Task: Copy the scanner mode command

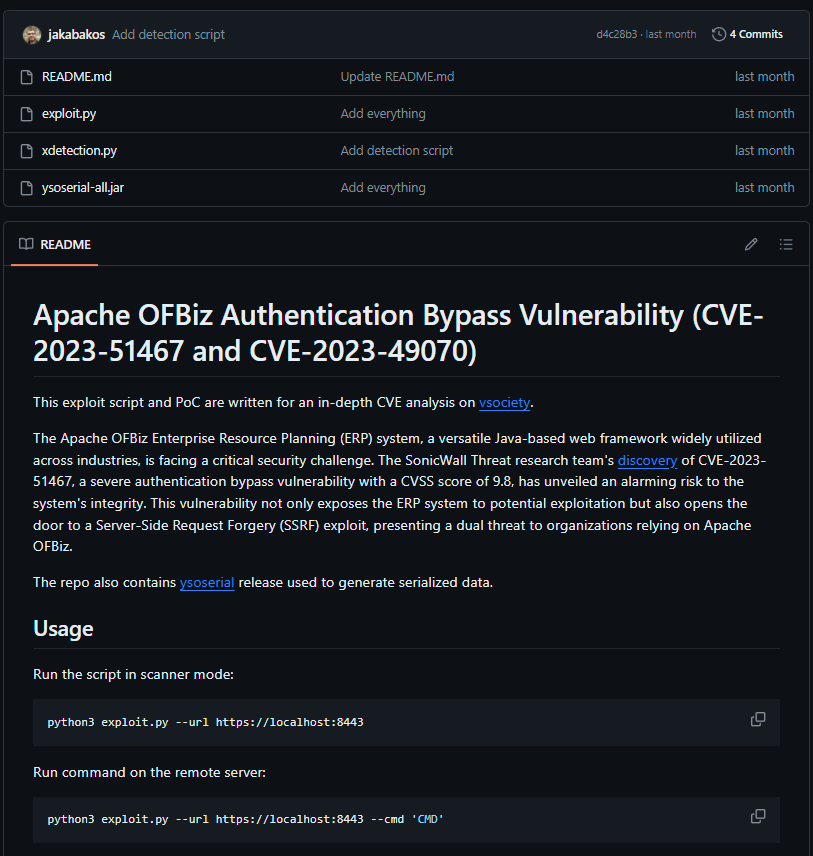Action: pos(758,720)
